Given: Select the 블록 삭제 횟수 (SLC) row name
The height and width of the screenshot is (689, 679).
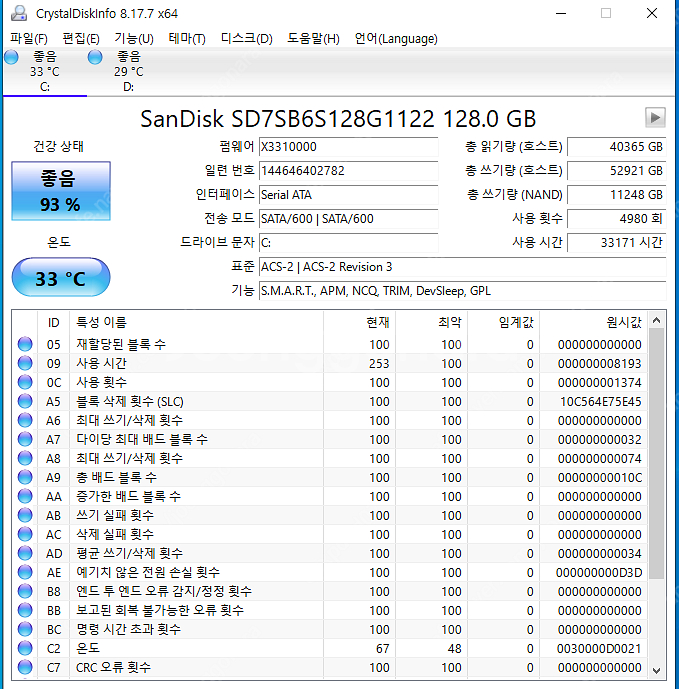Looking at the screenshot, I should (x=130, y=401).
